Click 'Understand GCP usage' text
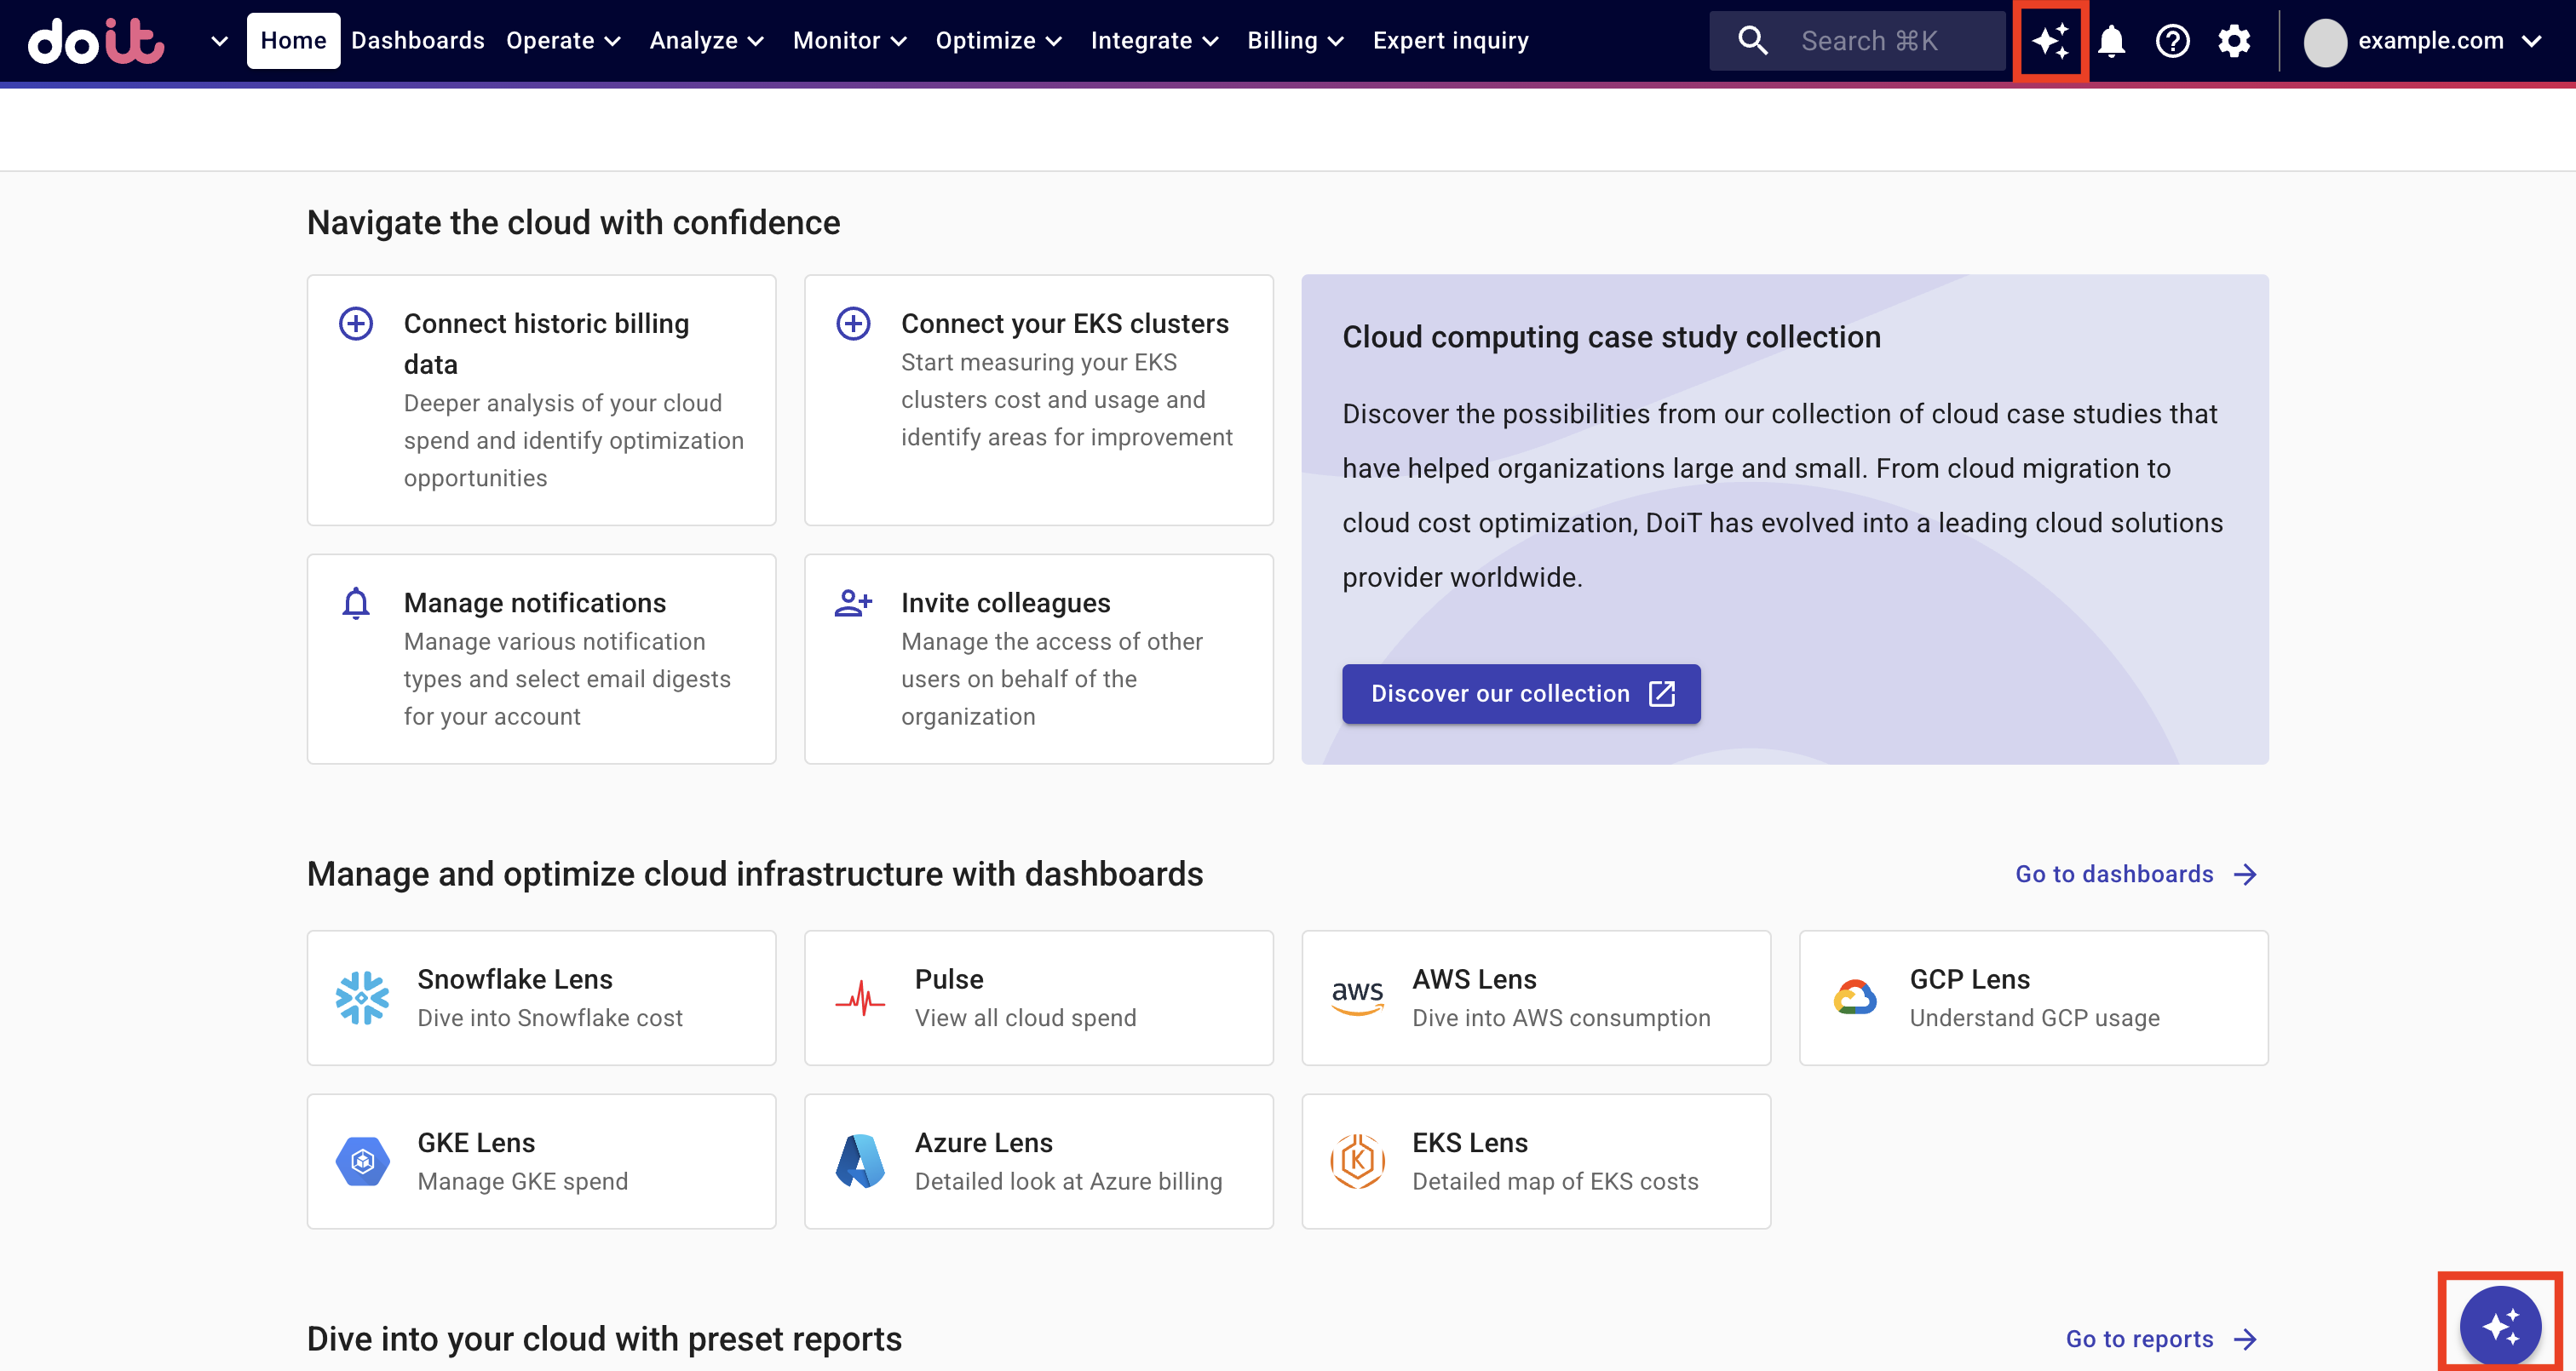The width and height of the screenshot is (2576, 1371). point(2034,1018)
